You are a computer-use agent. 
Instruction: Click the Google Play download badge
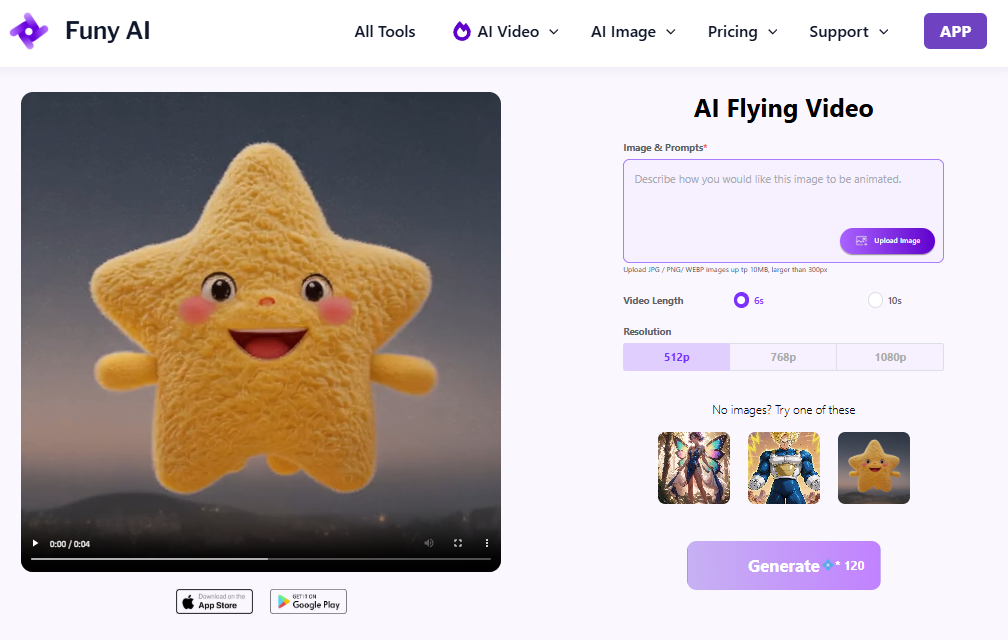[x=308, y=601]
